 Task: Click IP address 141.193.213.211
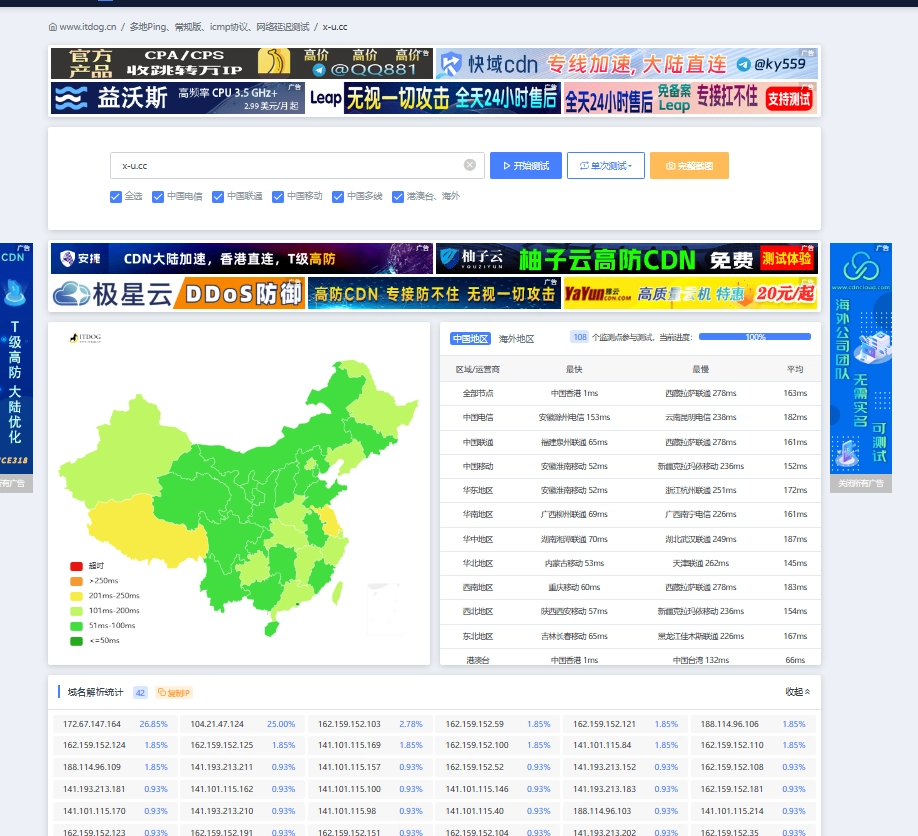221,767
